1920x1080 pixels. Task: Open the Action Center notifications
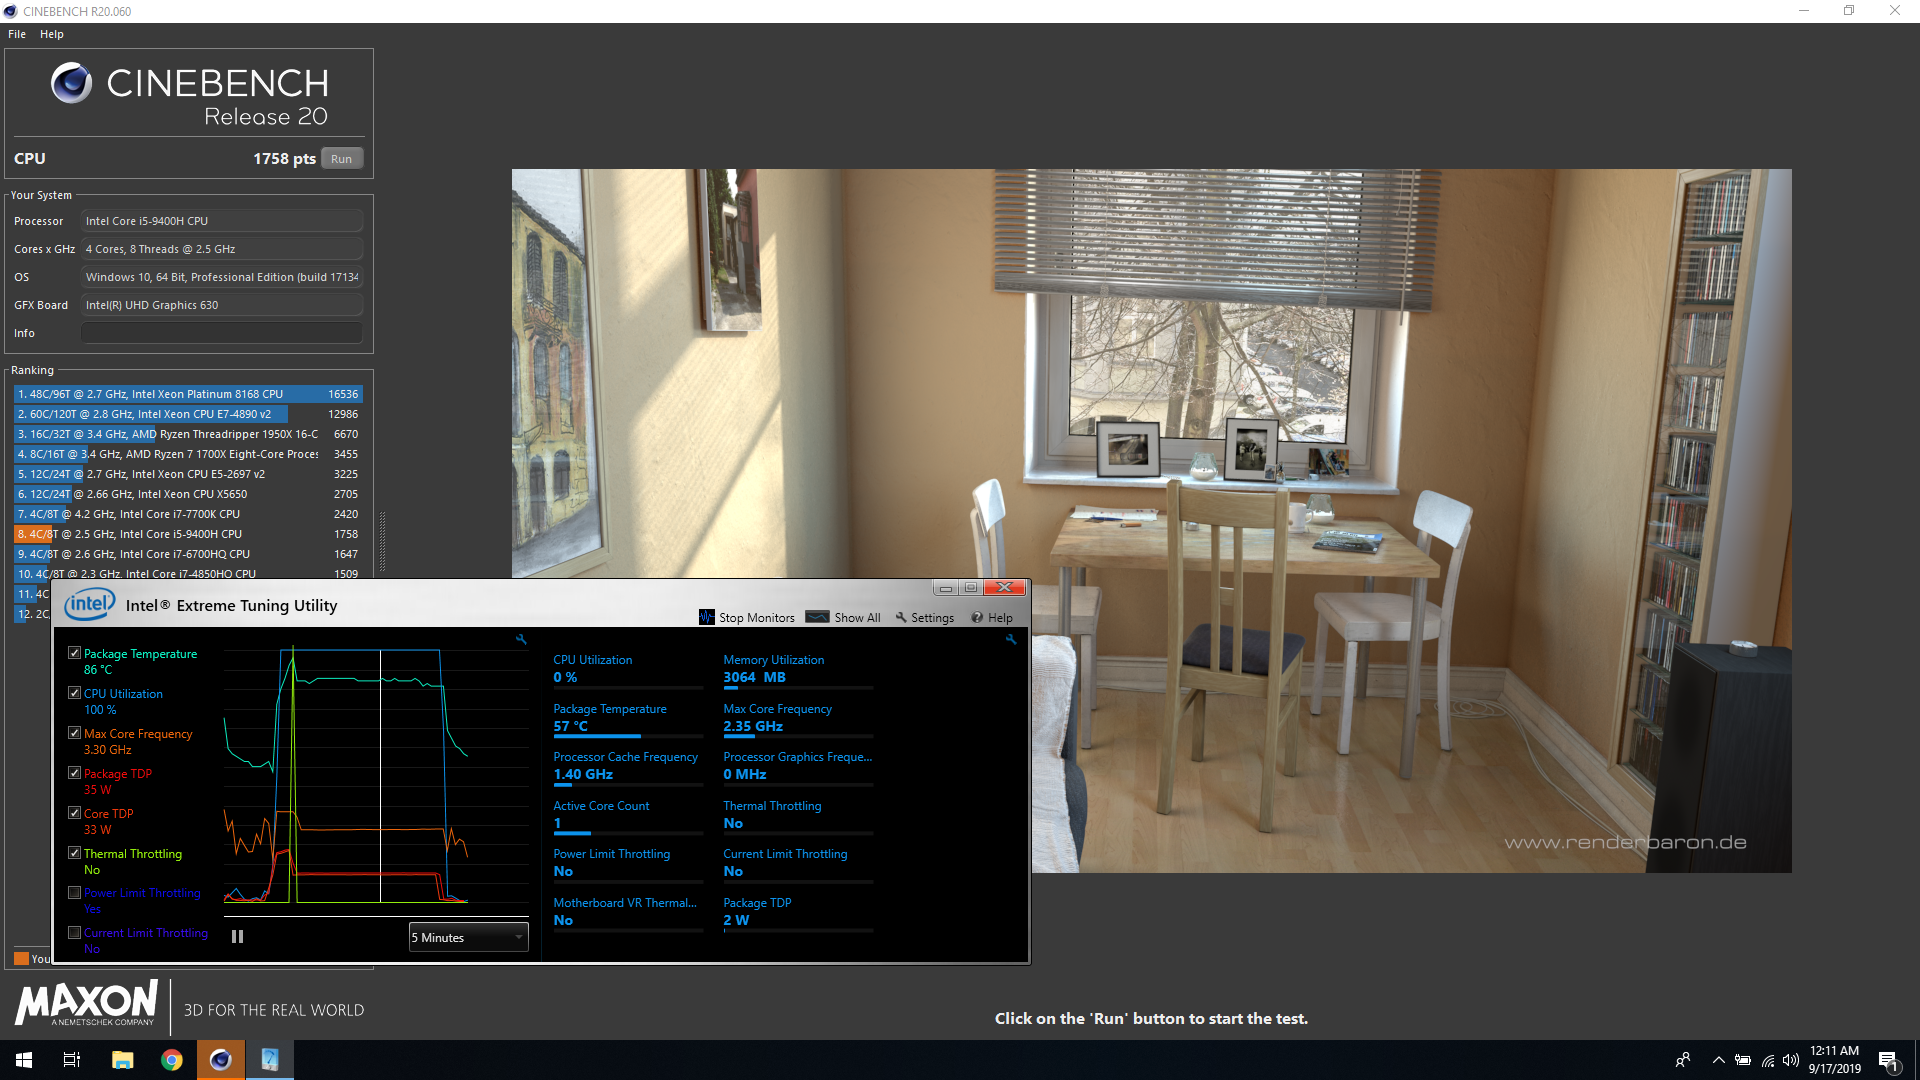1888,1060
